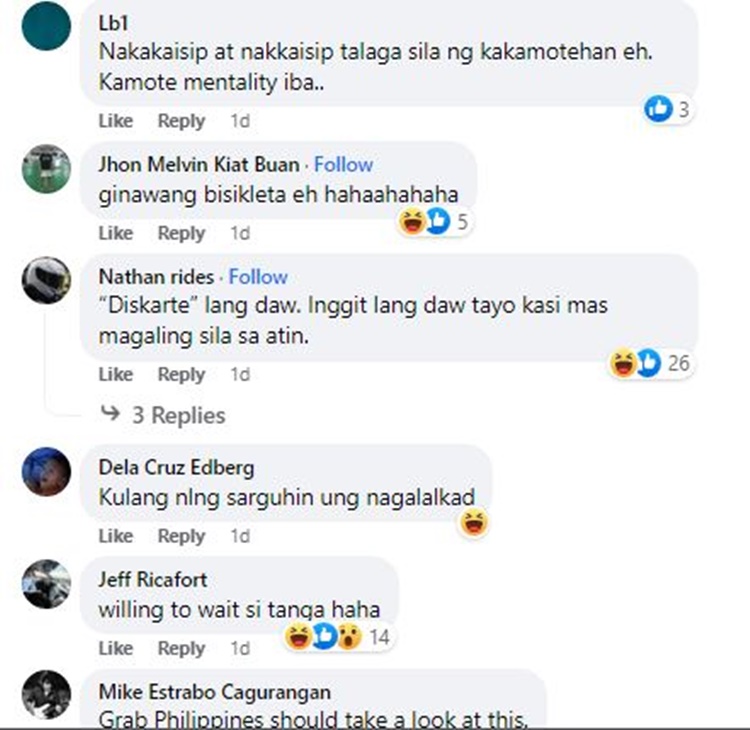Open the 26 reactions on Nathan rides' comment
The height and width of the screenshot is (730, 750).
tap(650, 363)
